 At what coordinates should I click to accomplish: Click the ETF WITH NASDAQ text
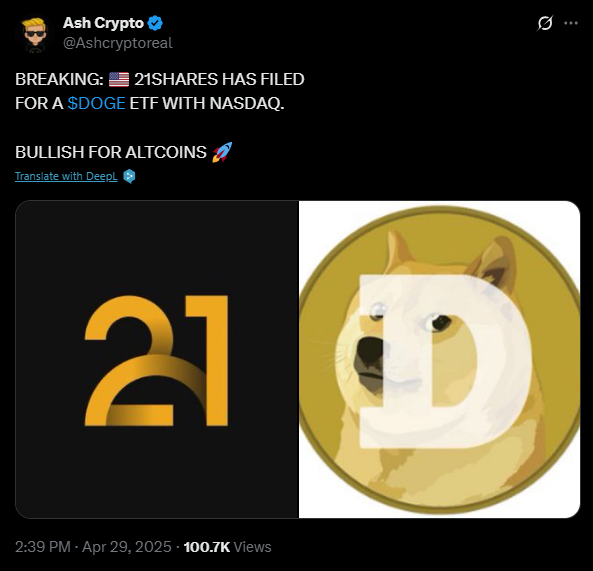tap(206, 103)
